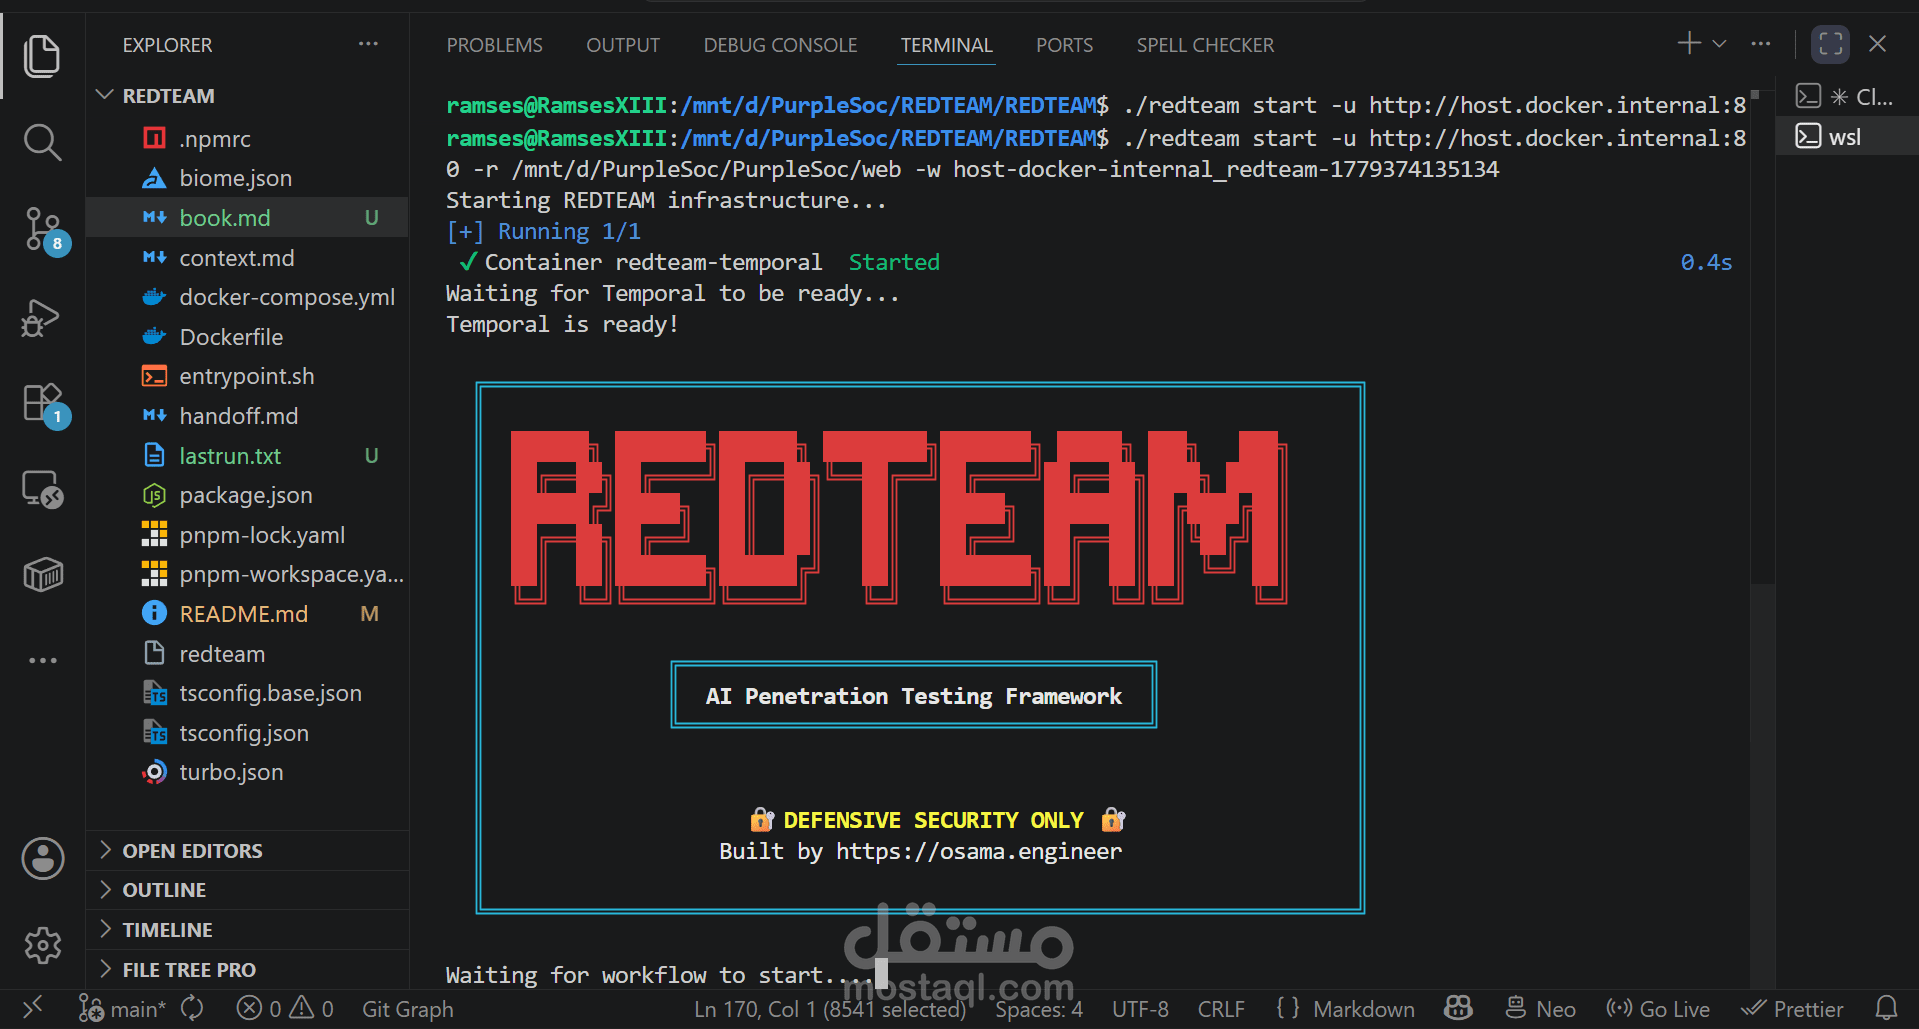Open Git Graph from status bar
Screen dimensions: 1919x1029
407,1009
